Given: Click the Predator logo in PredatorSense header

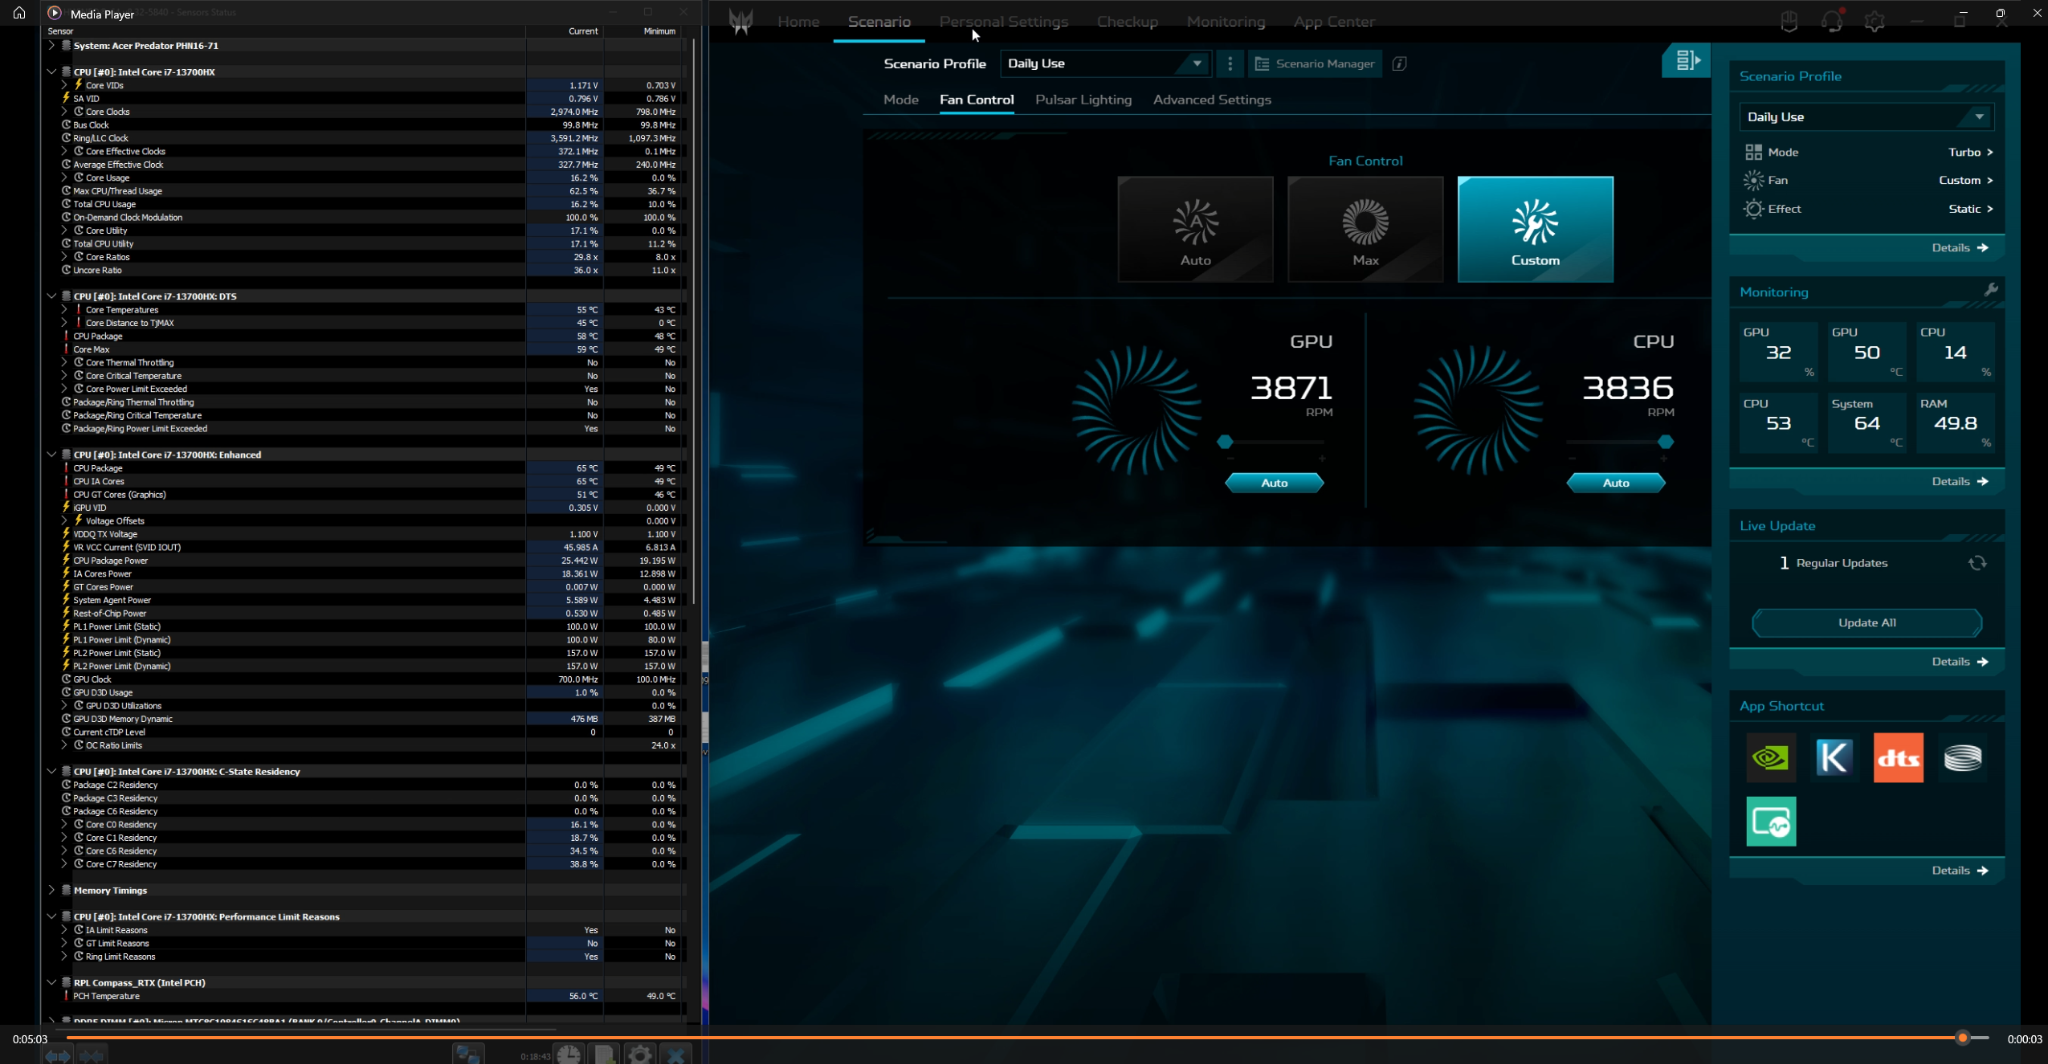Looking at the screenshot, I should (741, 22).
